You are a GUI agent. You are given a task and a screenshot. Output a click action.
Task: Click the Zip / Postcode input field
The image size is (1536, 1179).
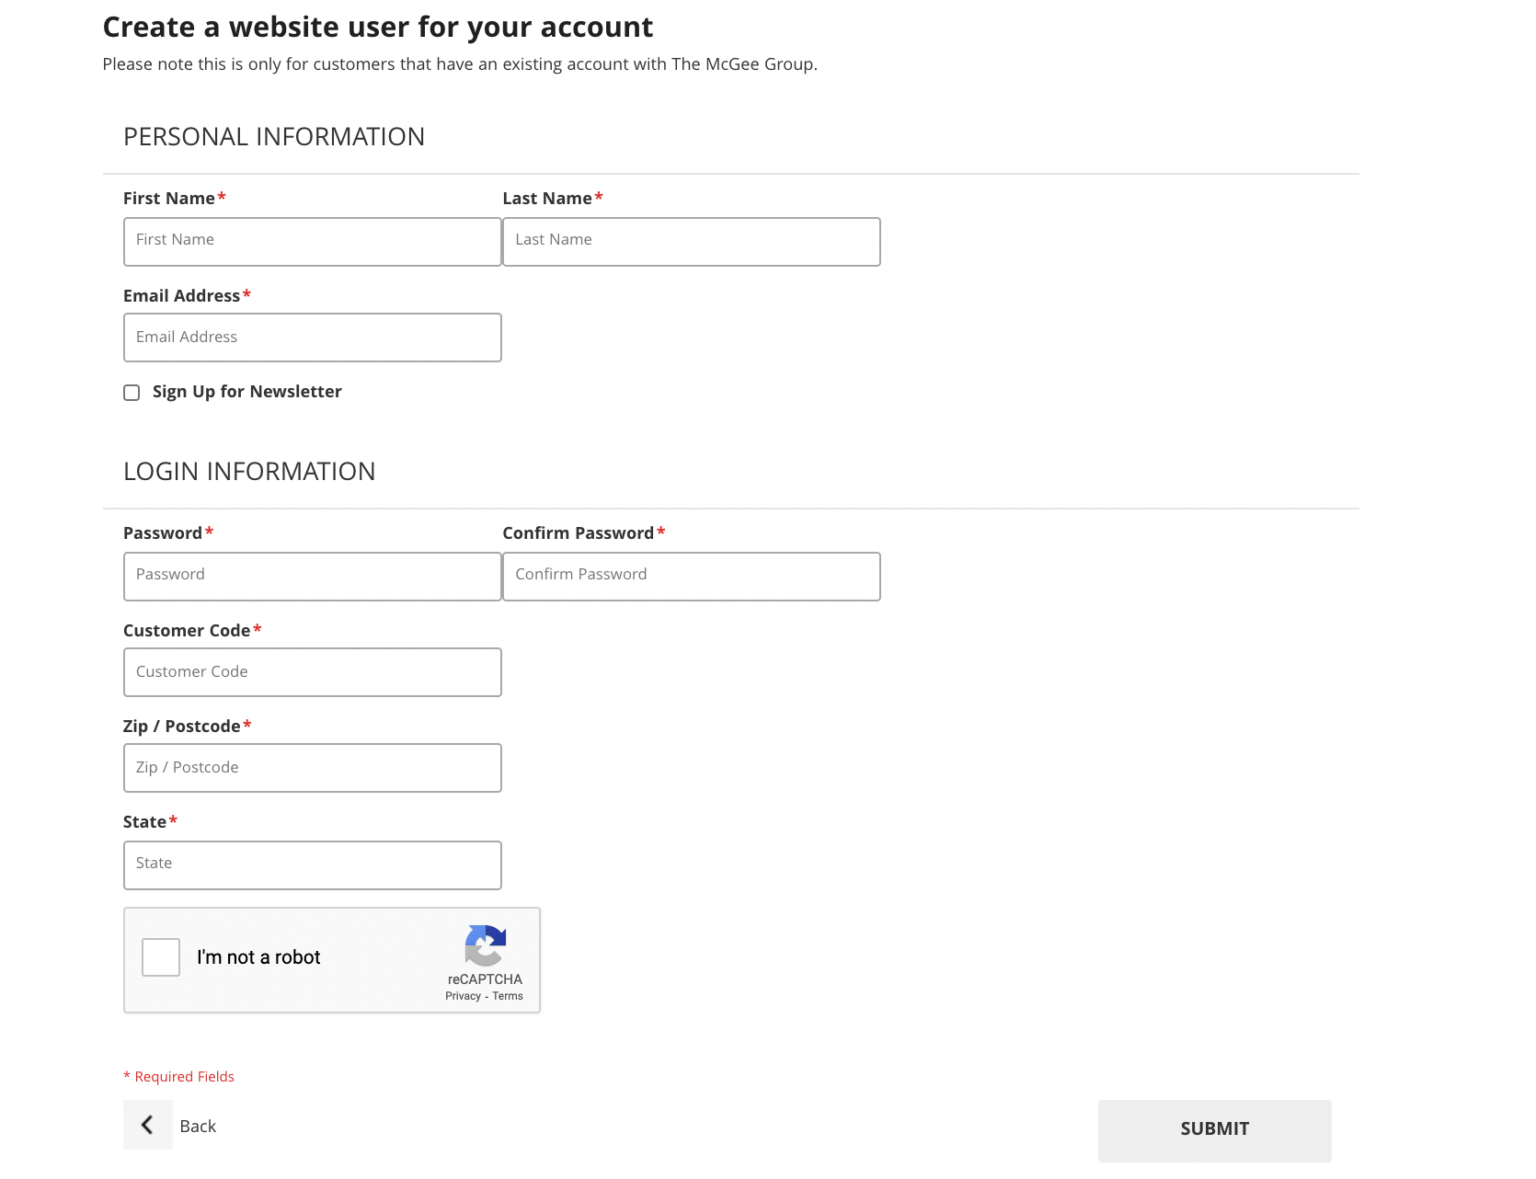(311, 767)
